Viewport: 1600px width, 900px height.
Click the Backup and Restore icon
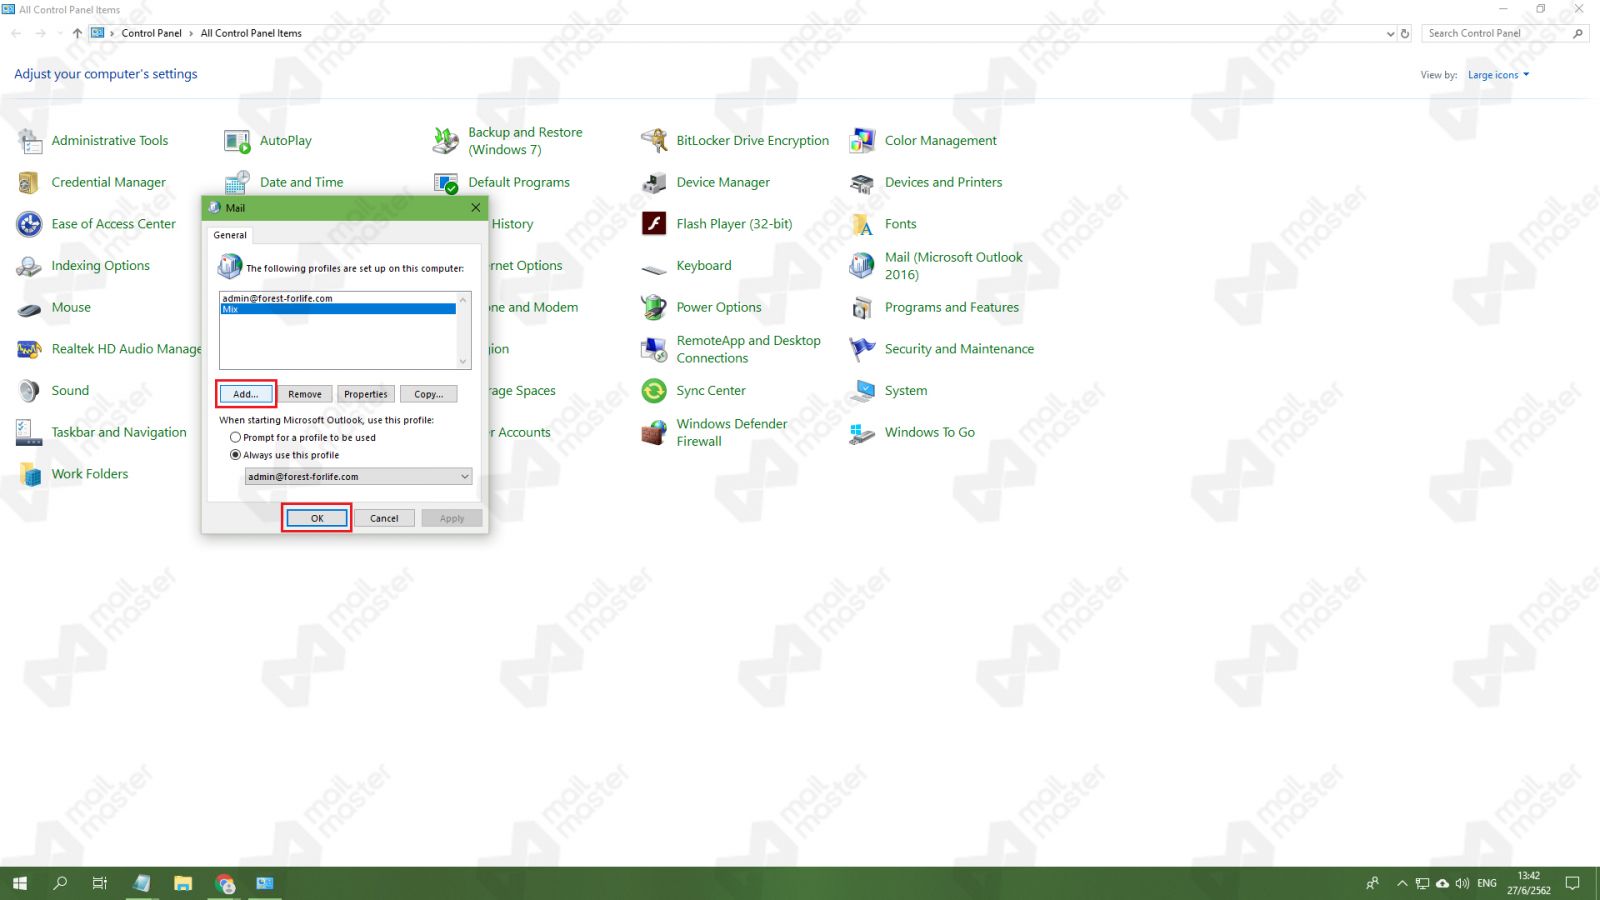[446, 141]
